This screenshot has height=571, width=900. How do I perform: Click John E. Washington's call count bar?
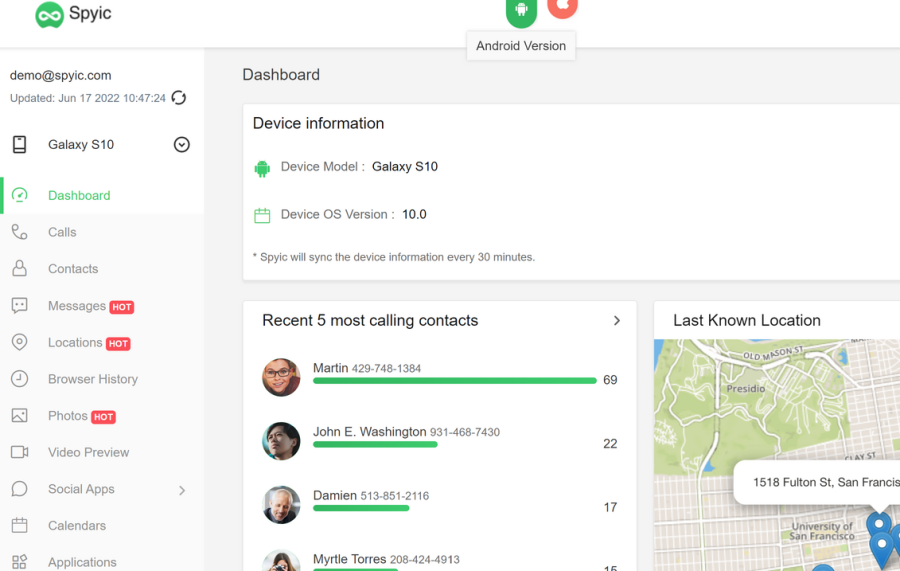pos(375,445)
